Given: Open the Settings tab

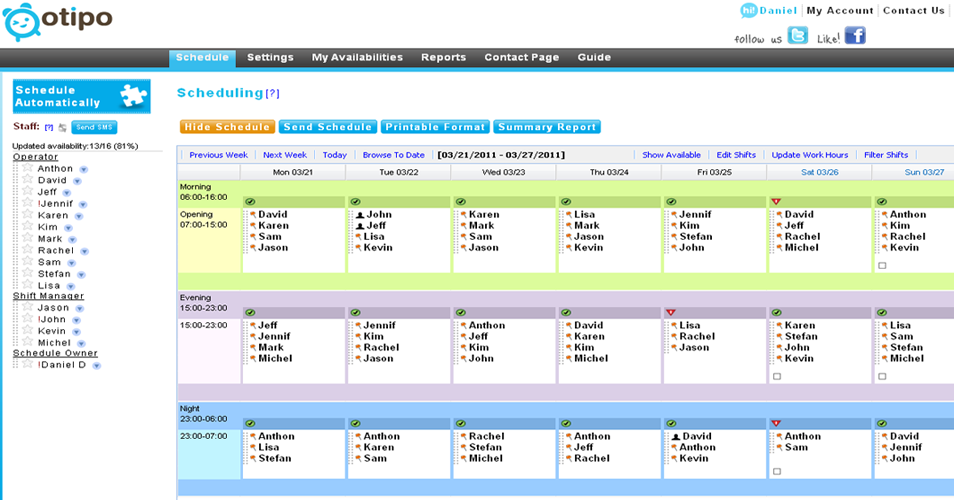Looking at the screenshot, I should click(270, 58).
